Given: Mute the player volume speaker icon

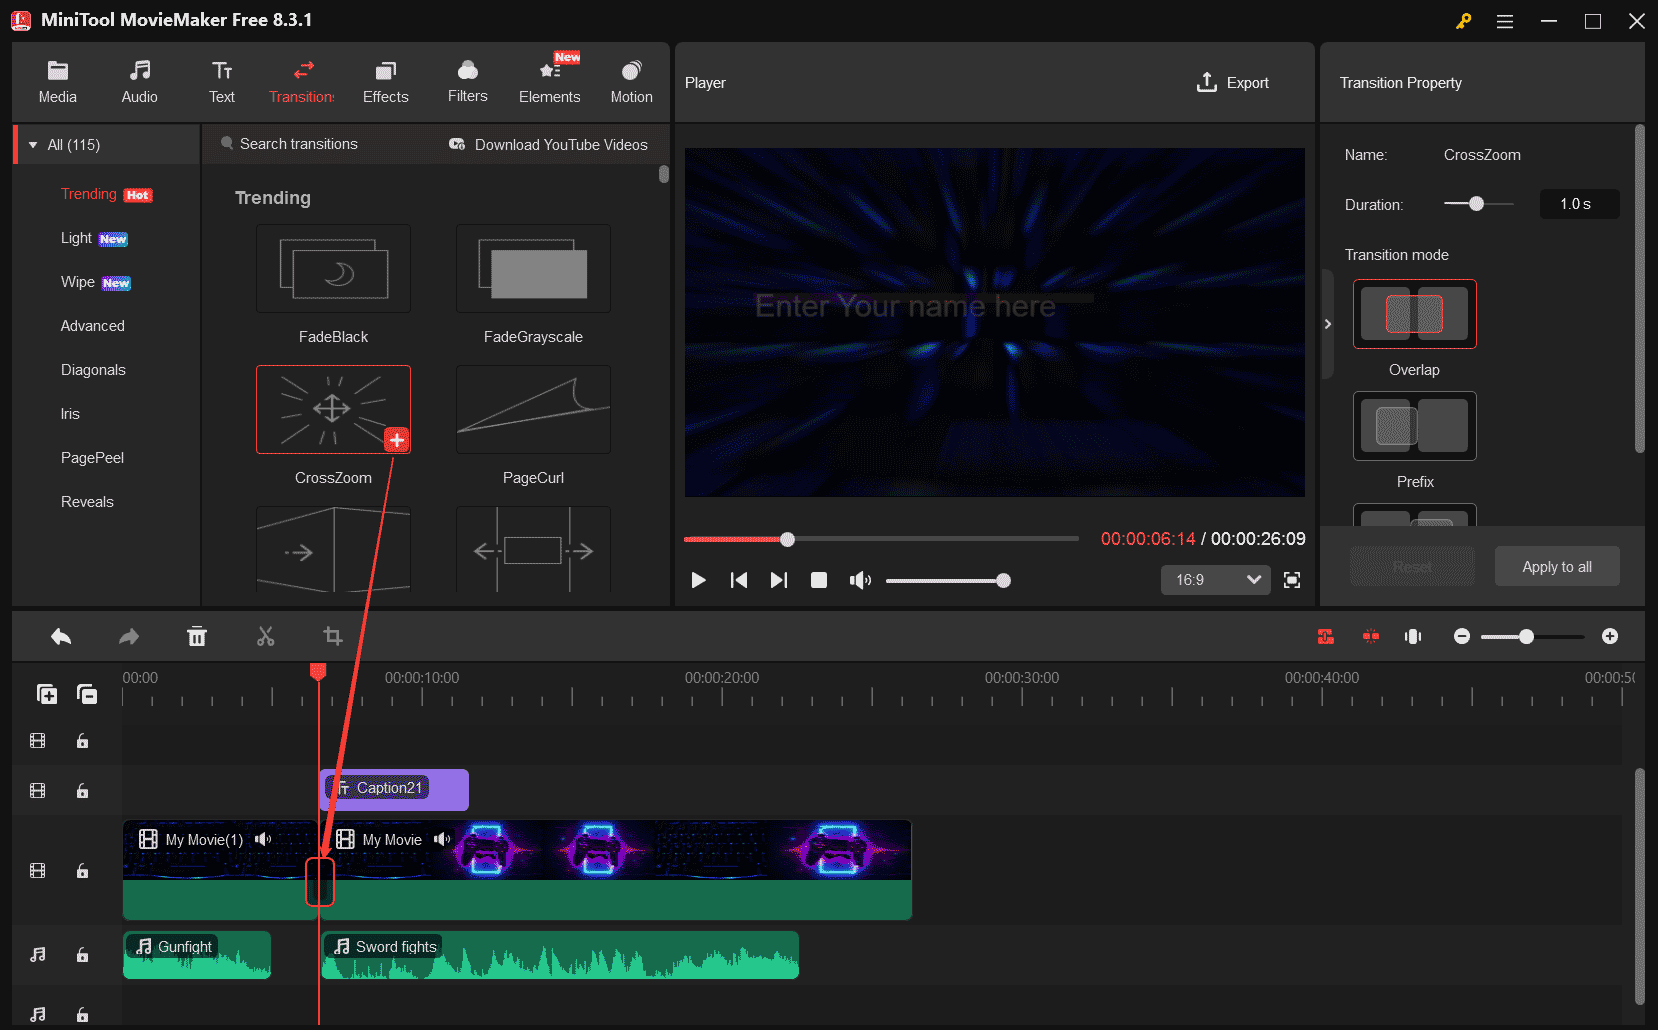Looking at the screenshot, I should pyautogui.click(x=860, y=580).
